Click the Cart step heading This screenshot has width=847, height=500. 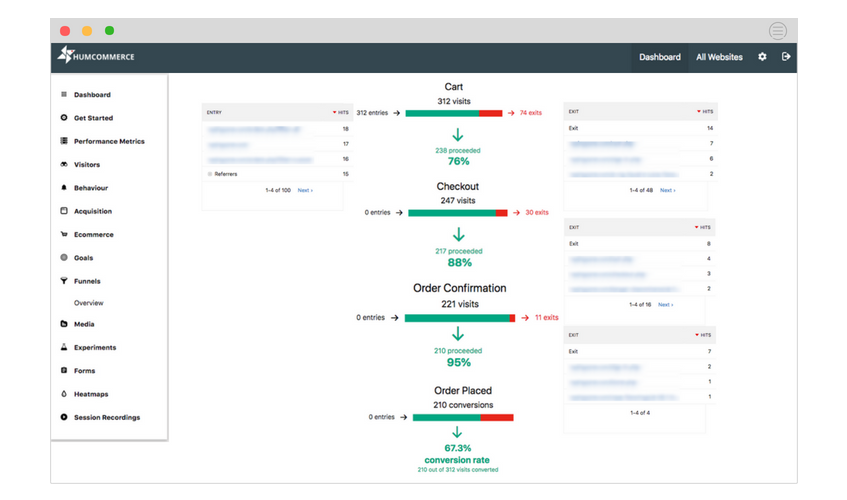[454, 87]
